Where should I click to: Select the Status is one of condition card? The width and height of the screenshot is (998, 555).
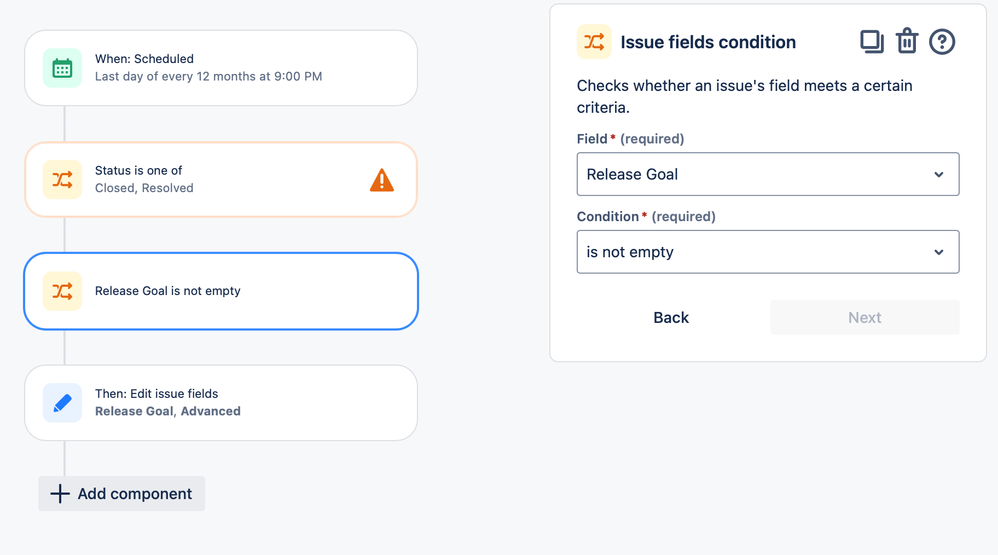(220, 180)
